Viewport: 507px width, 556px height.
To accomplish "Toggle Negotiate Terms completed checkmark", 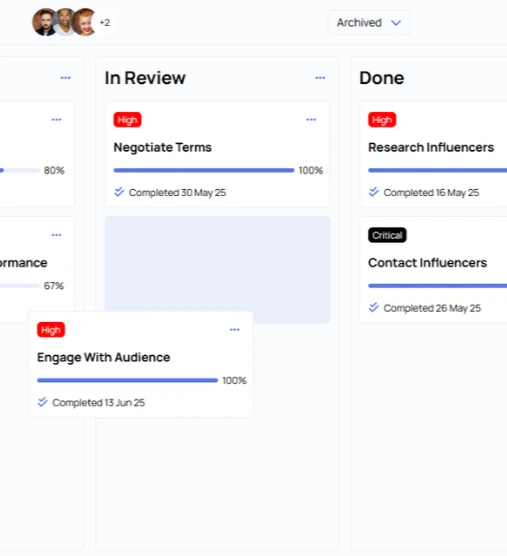I will (119, 192).
